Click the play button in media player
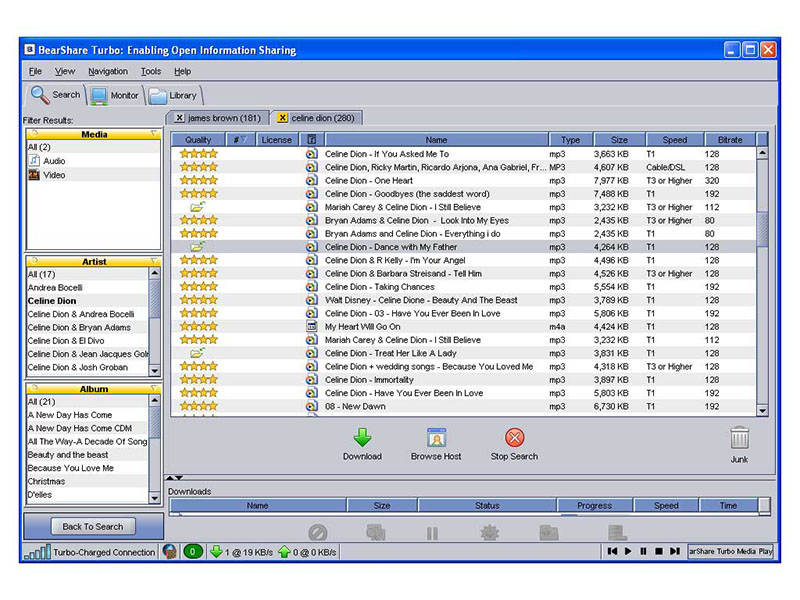800x600 pixels. pos(628,551)
